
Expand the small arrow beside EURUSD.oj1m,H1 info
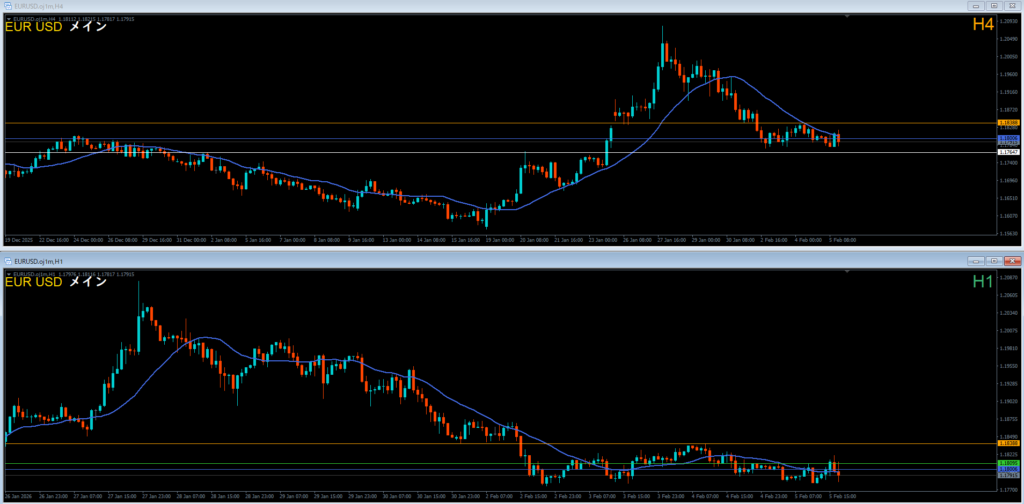coord(8,273)
